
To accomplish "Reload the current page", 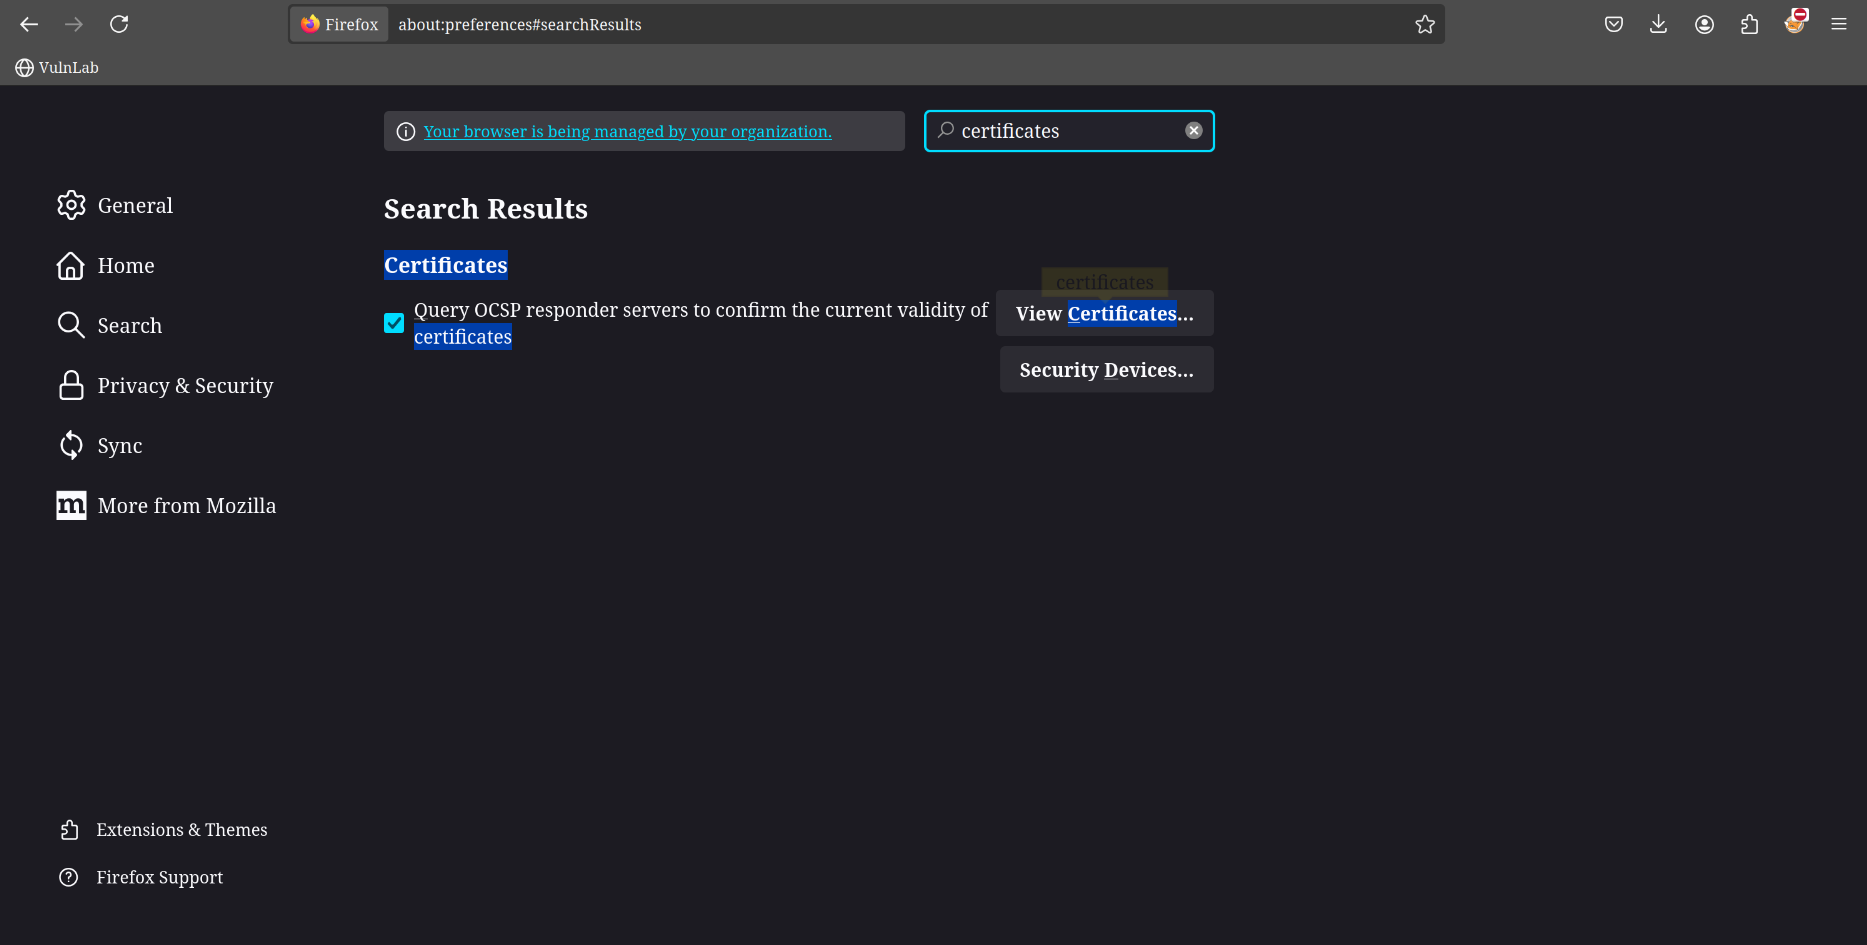I will pyautogui.click(x=119, y=24).
